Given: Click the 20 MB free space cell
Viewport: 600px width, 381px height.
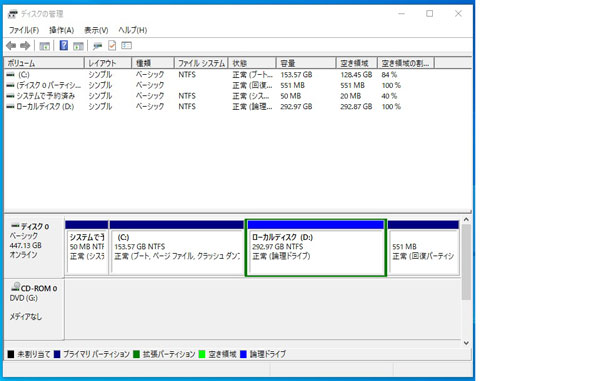Looking at the screenshot, I should click(351, 96).
